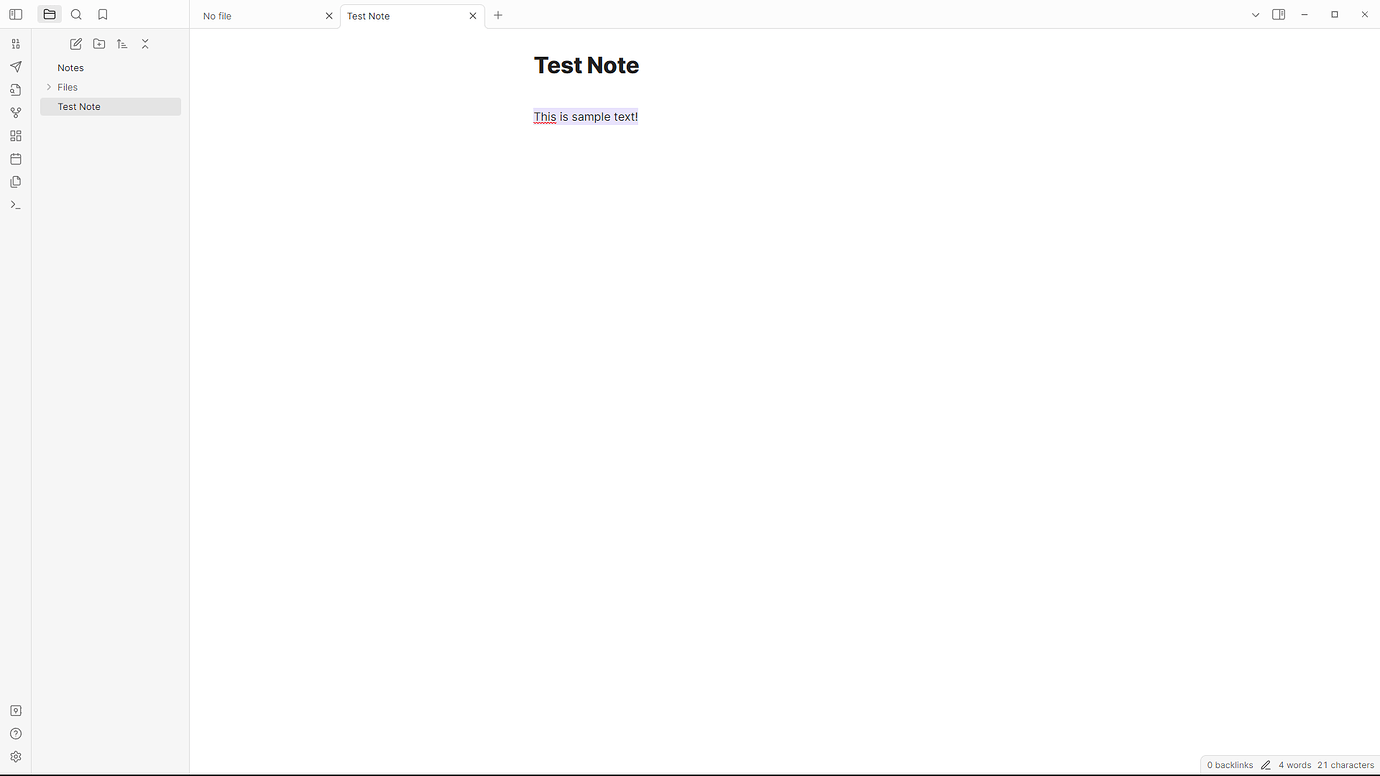Collapse all folders in file explorer
This screenshot has height=776, width=1380.
point(145,44)
